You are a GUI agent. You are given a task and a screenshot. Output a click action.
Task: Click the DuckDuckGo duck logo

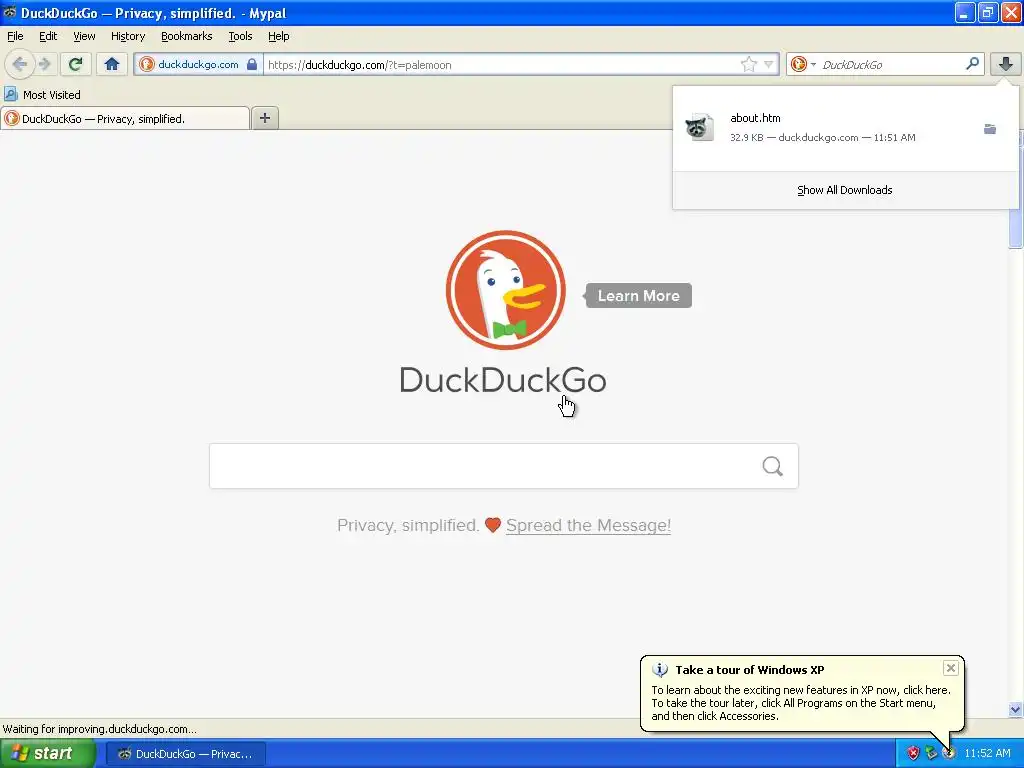[x=505, y=290]
